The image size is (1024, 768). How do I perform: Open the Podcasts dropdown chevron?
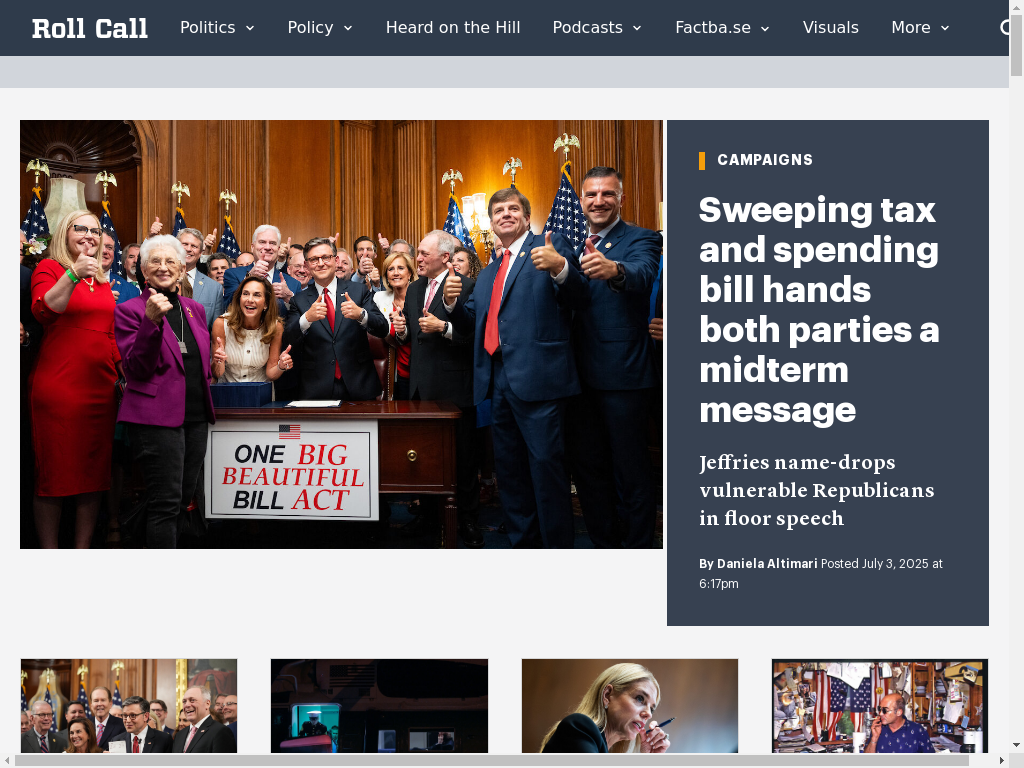click(x=637, y=28)
